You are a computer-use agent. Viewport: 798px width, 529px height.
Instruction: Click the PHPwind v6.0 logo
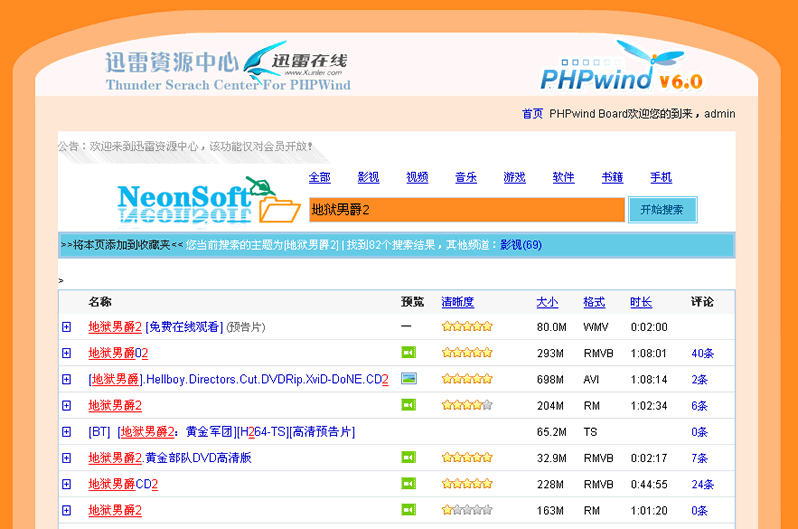[620, 70]
